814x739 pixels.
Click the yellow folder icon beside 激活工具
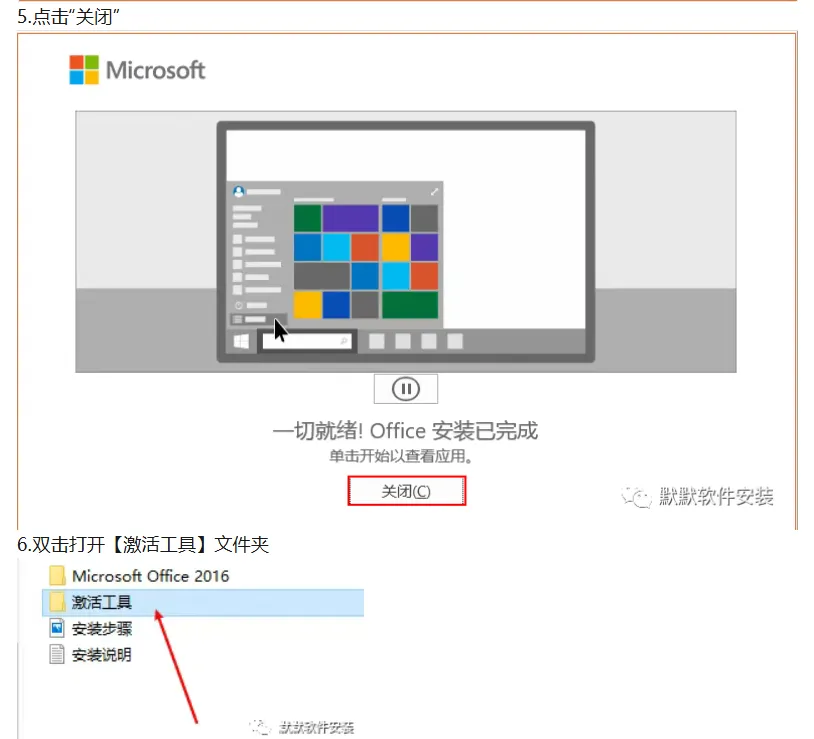pyautogui.click(x=57, y=603)
